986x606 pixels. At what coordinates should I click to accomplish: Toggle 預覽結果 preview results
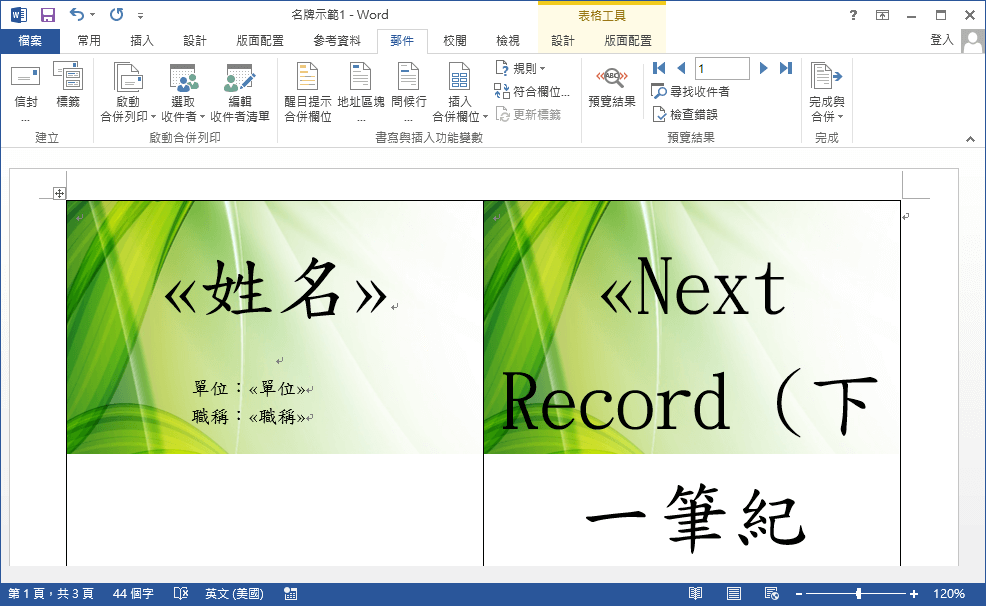pos(611,88)
